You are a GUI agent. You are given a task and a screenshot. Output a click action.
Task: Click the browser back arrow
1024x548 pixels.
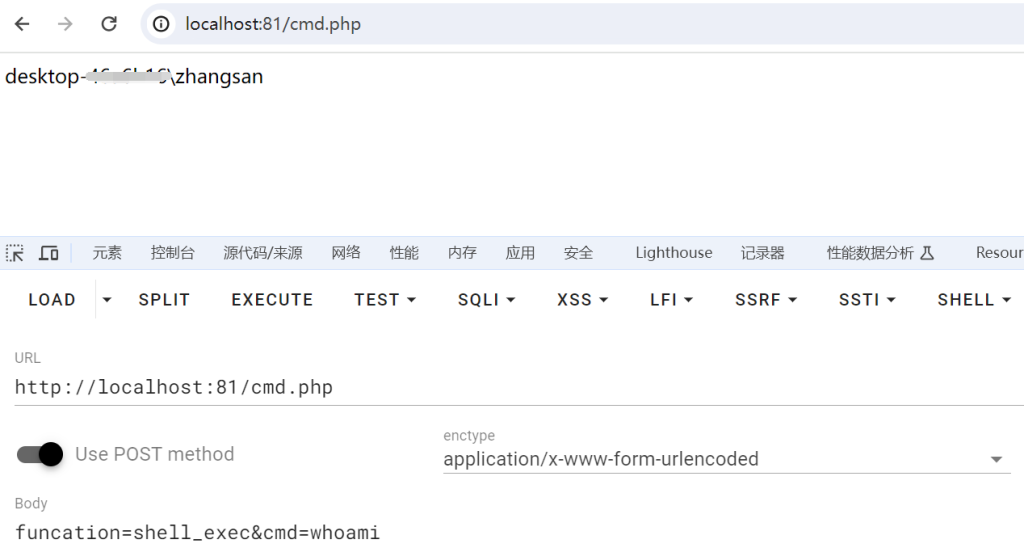[22, 24]
